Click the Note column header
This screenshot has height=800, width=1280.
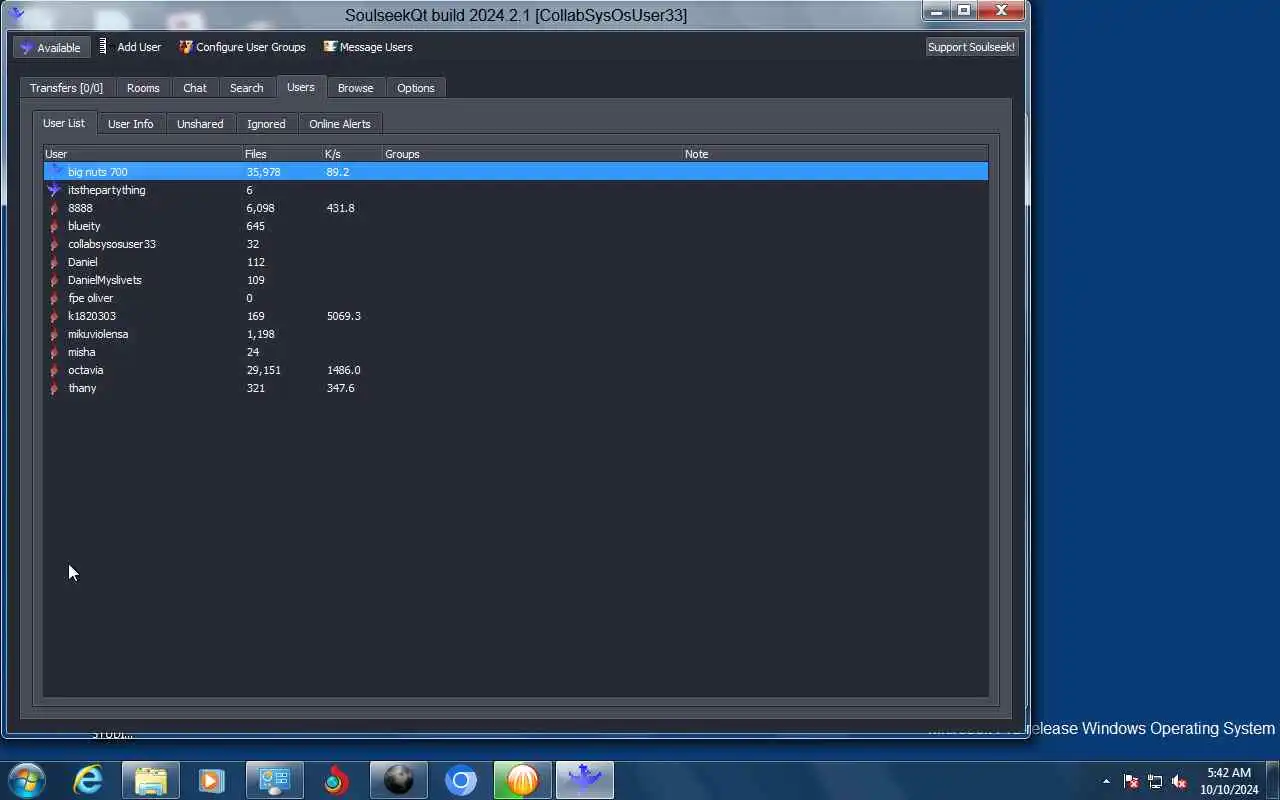[x=835, y=154]
